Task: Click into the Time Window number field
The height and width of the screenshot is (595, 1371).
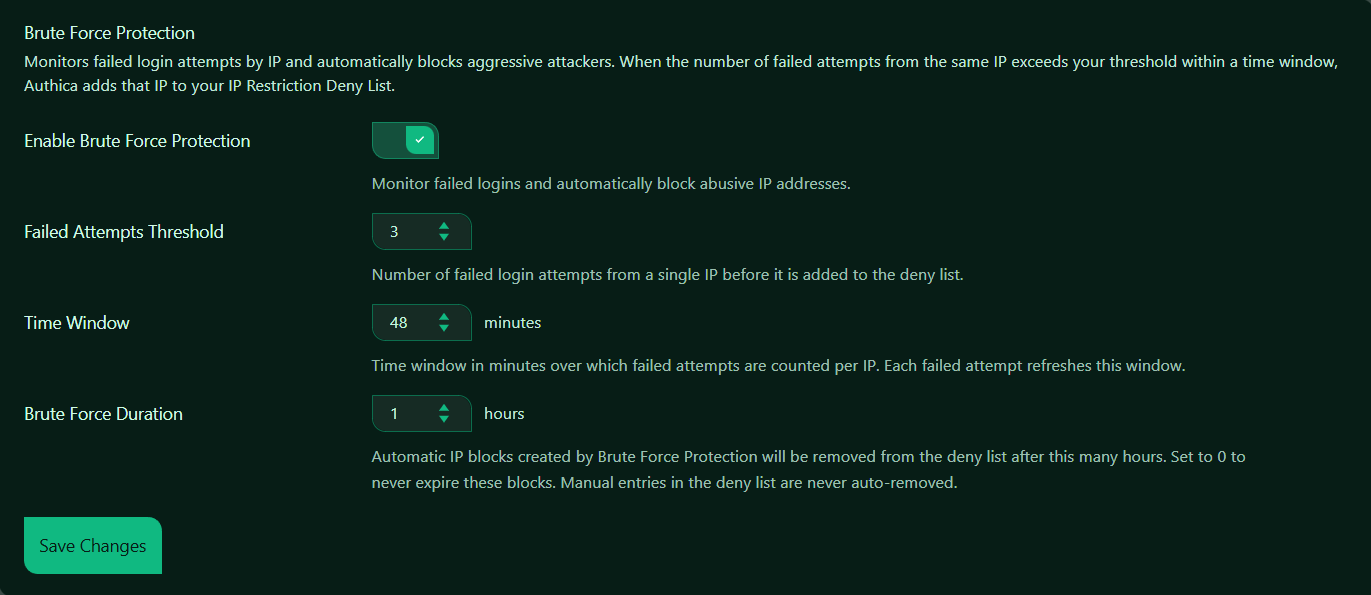Action: pos(405,323)
